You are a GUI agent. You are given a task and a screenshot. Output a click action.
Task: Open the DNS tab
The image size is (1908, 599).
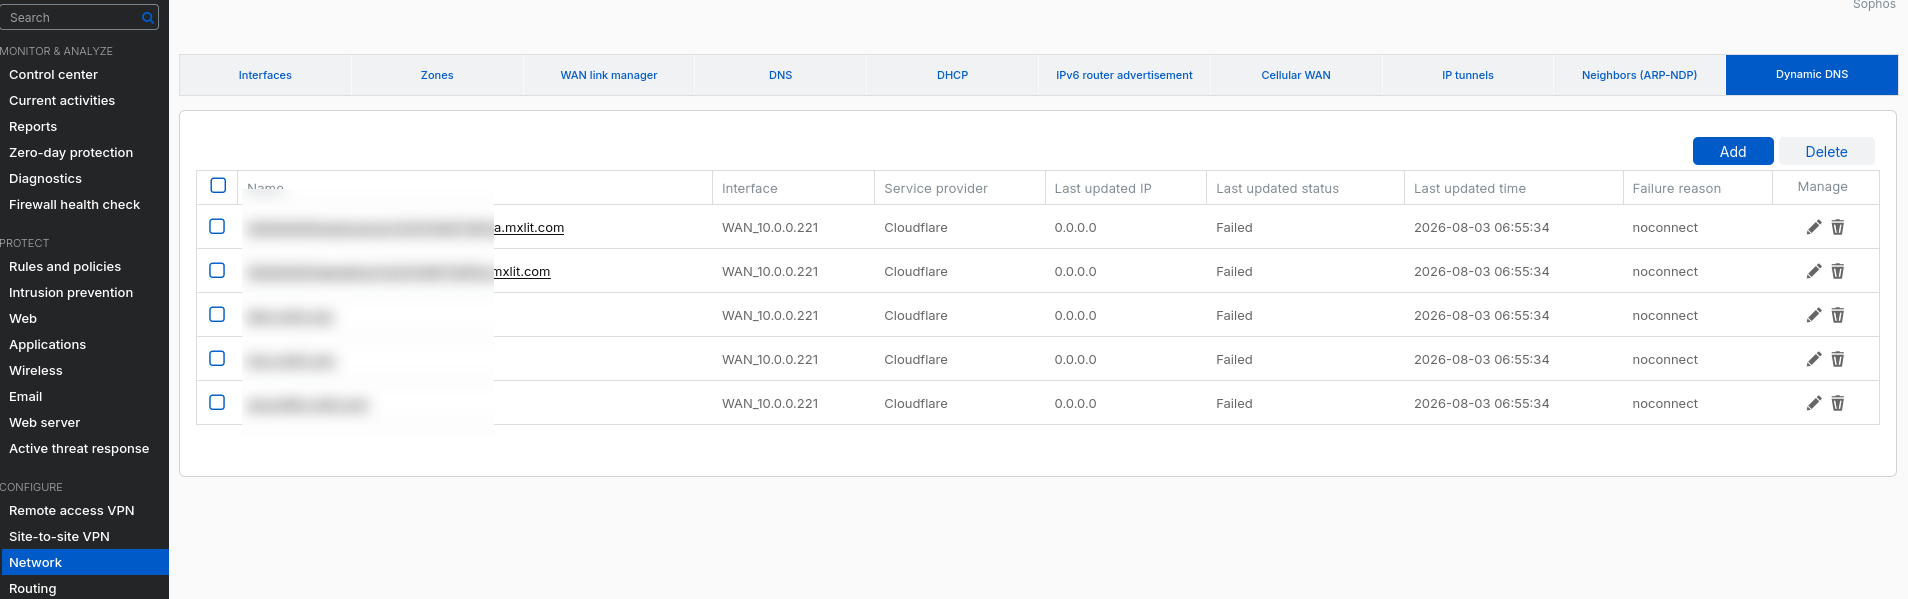pos(781,75)
